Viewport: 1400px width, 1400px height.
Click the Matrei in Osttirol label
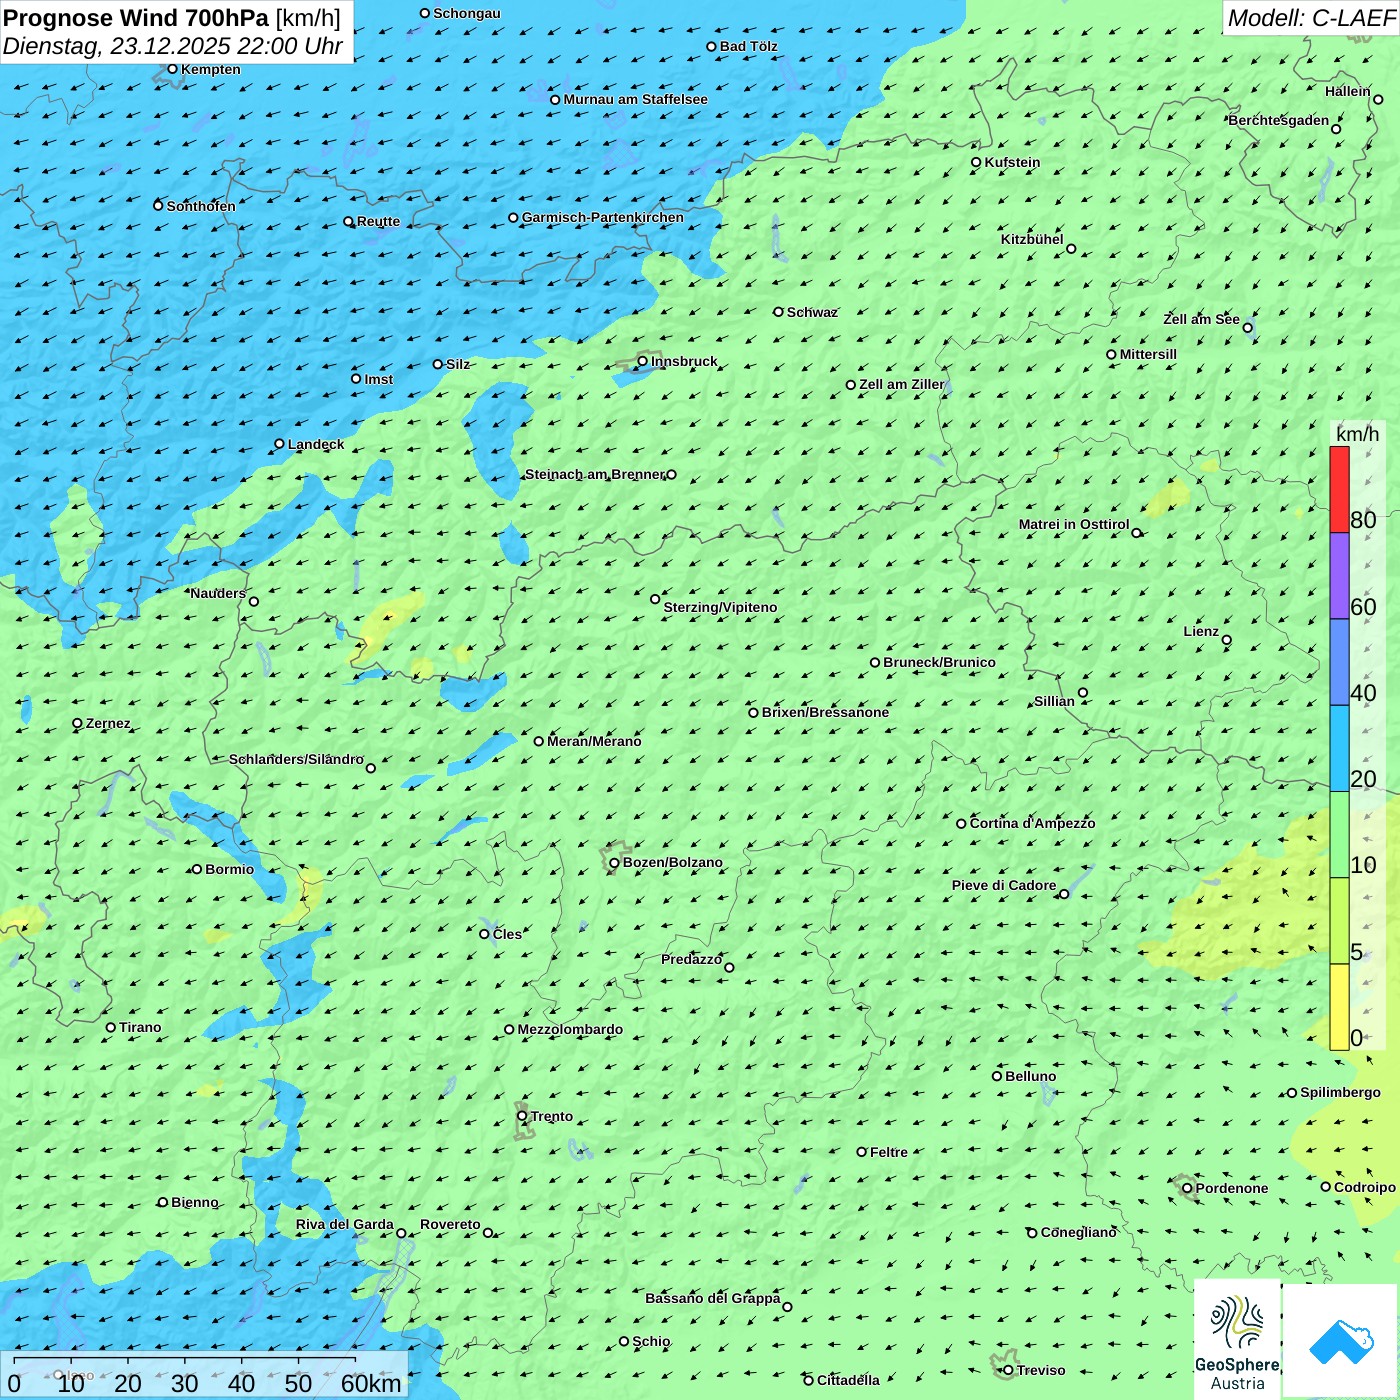[x=1074, y=524]
